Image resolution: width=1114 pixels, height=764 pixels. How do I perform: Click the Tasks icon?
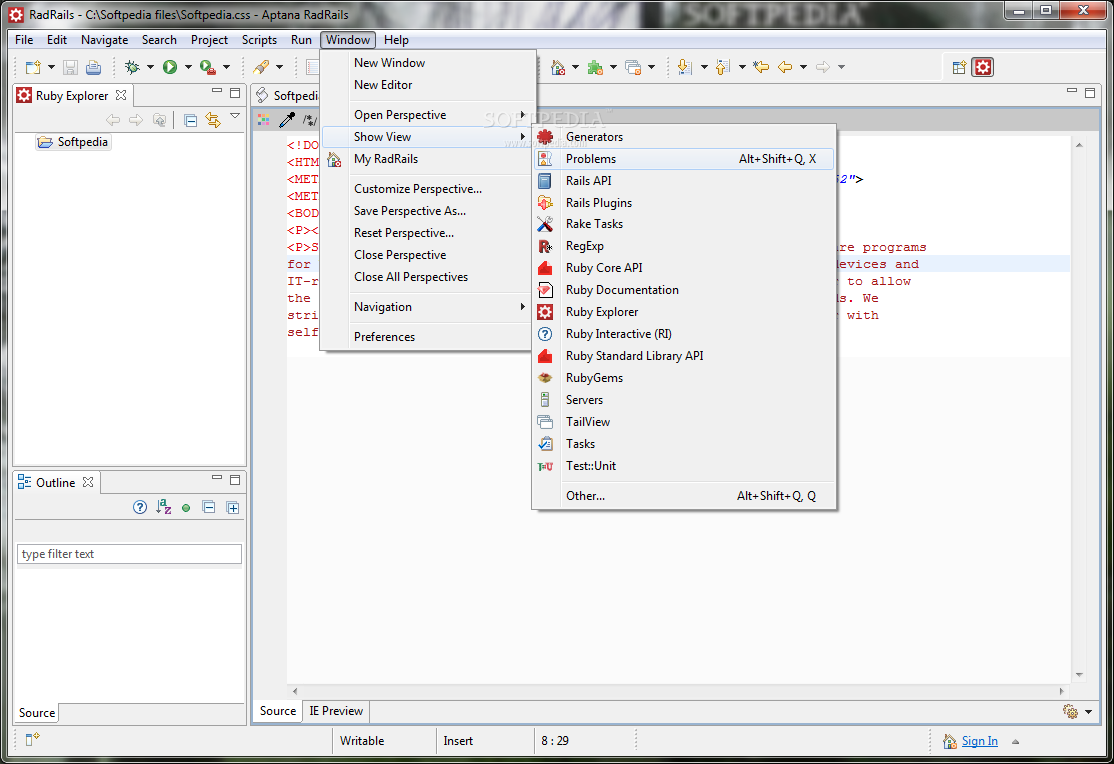[x=545, y=444]
